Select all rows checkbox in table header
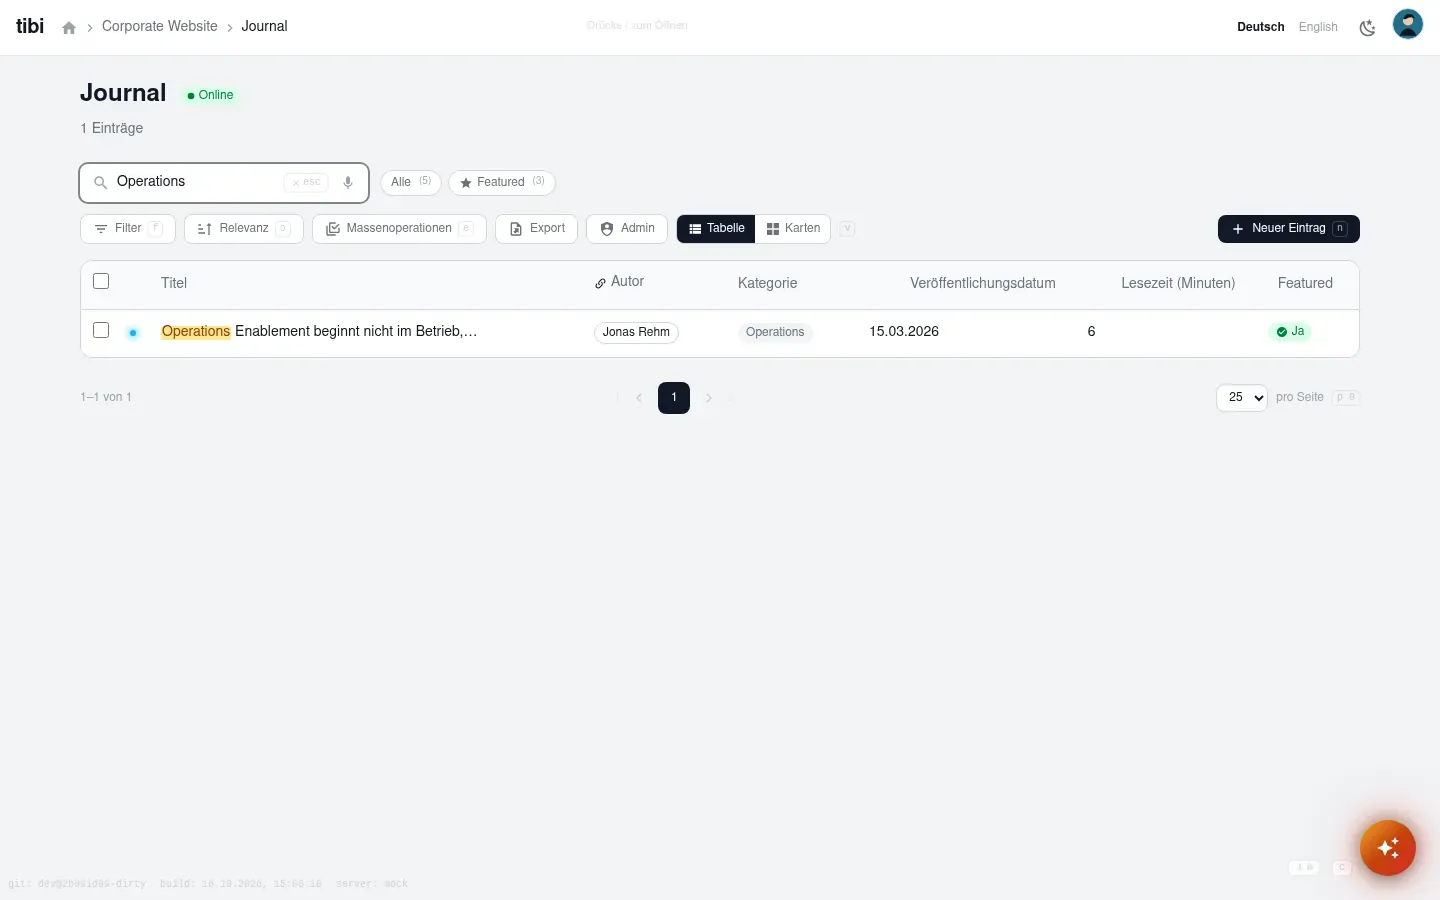Image resolution: width=1440 pixels, height=900 pixels. [x=101, y=281]
